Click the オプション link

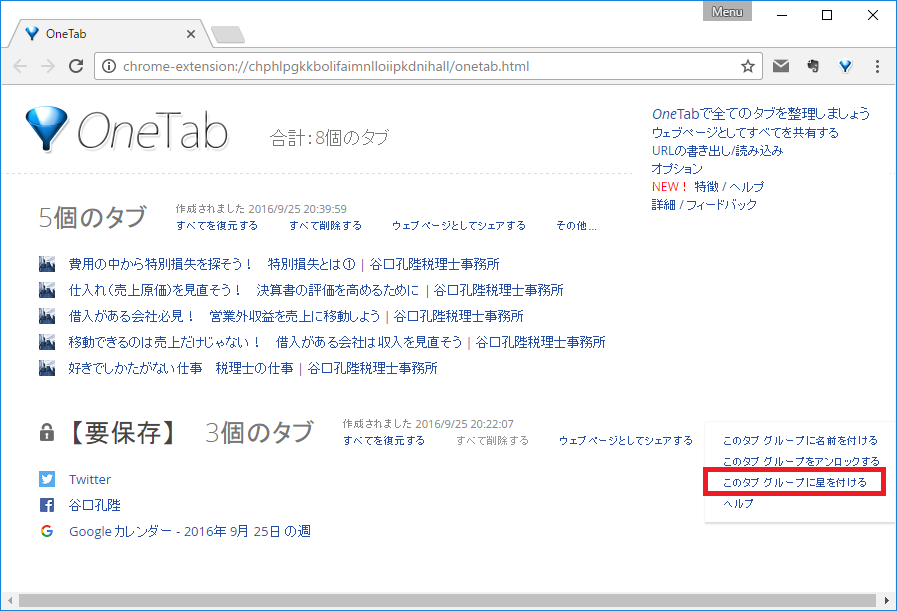677,169
